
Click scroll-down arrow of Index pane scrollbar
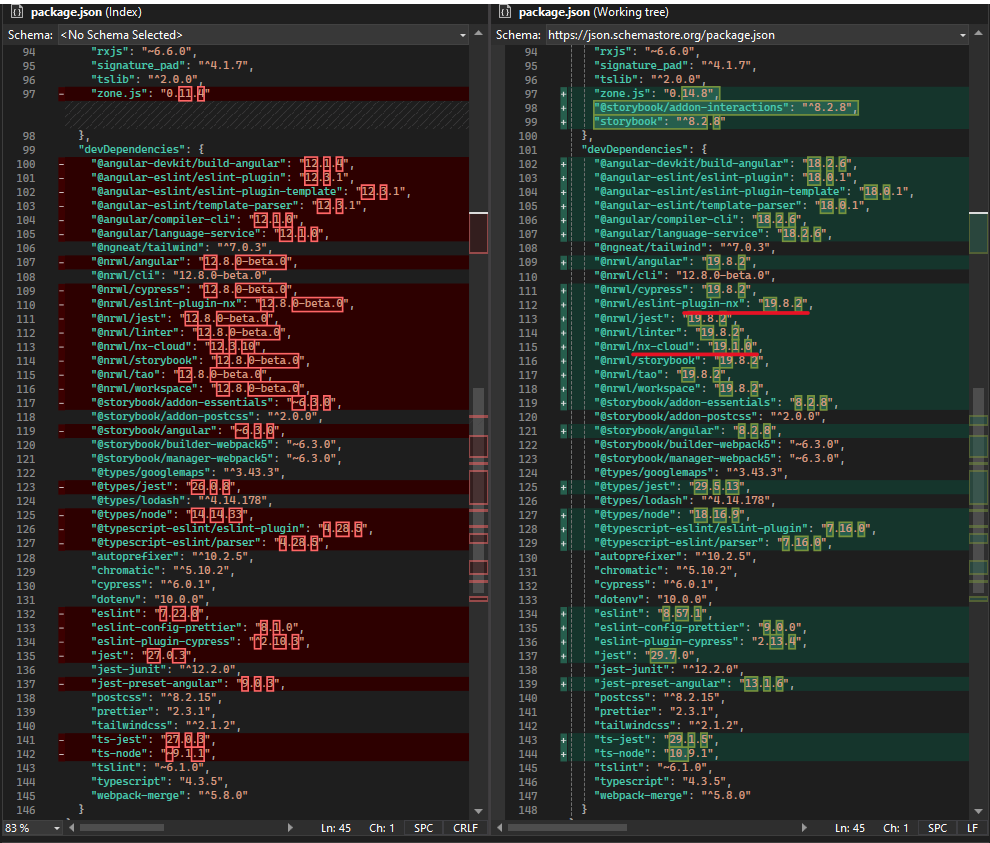478,811
